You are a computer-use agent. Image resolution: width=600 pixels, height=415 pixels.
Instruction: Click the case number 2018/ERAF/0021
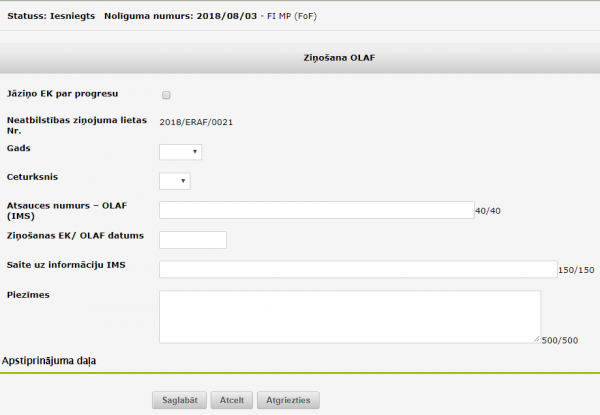click(x=195, y=122)
